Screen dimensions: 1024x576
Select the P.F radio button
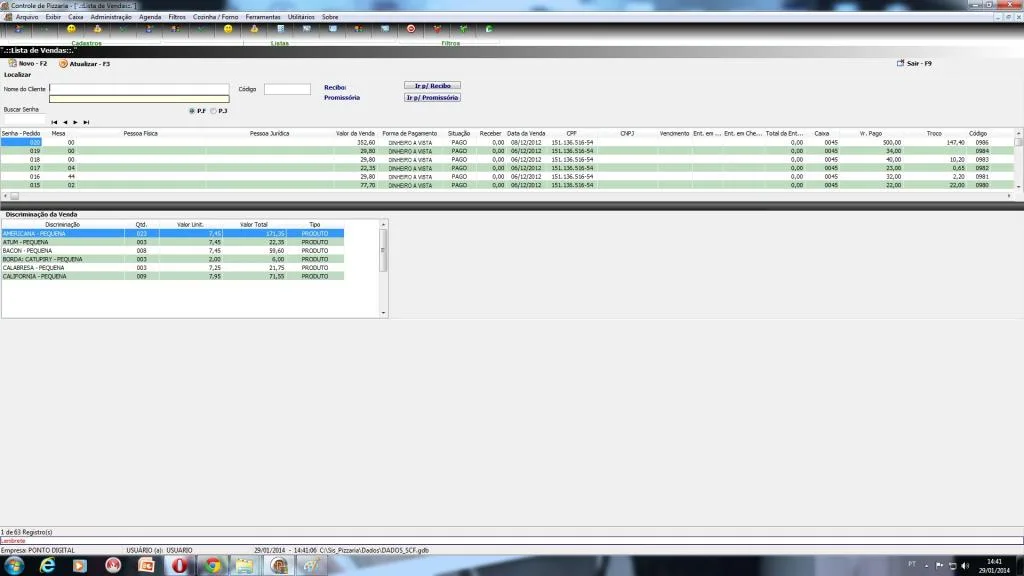tap(192, 111)
